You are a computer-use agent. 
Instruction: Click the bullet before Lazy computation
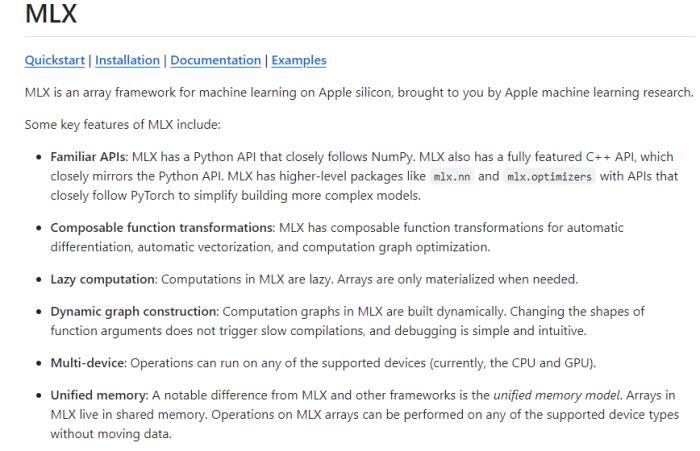pyautogui.click(x=39, y=280)
